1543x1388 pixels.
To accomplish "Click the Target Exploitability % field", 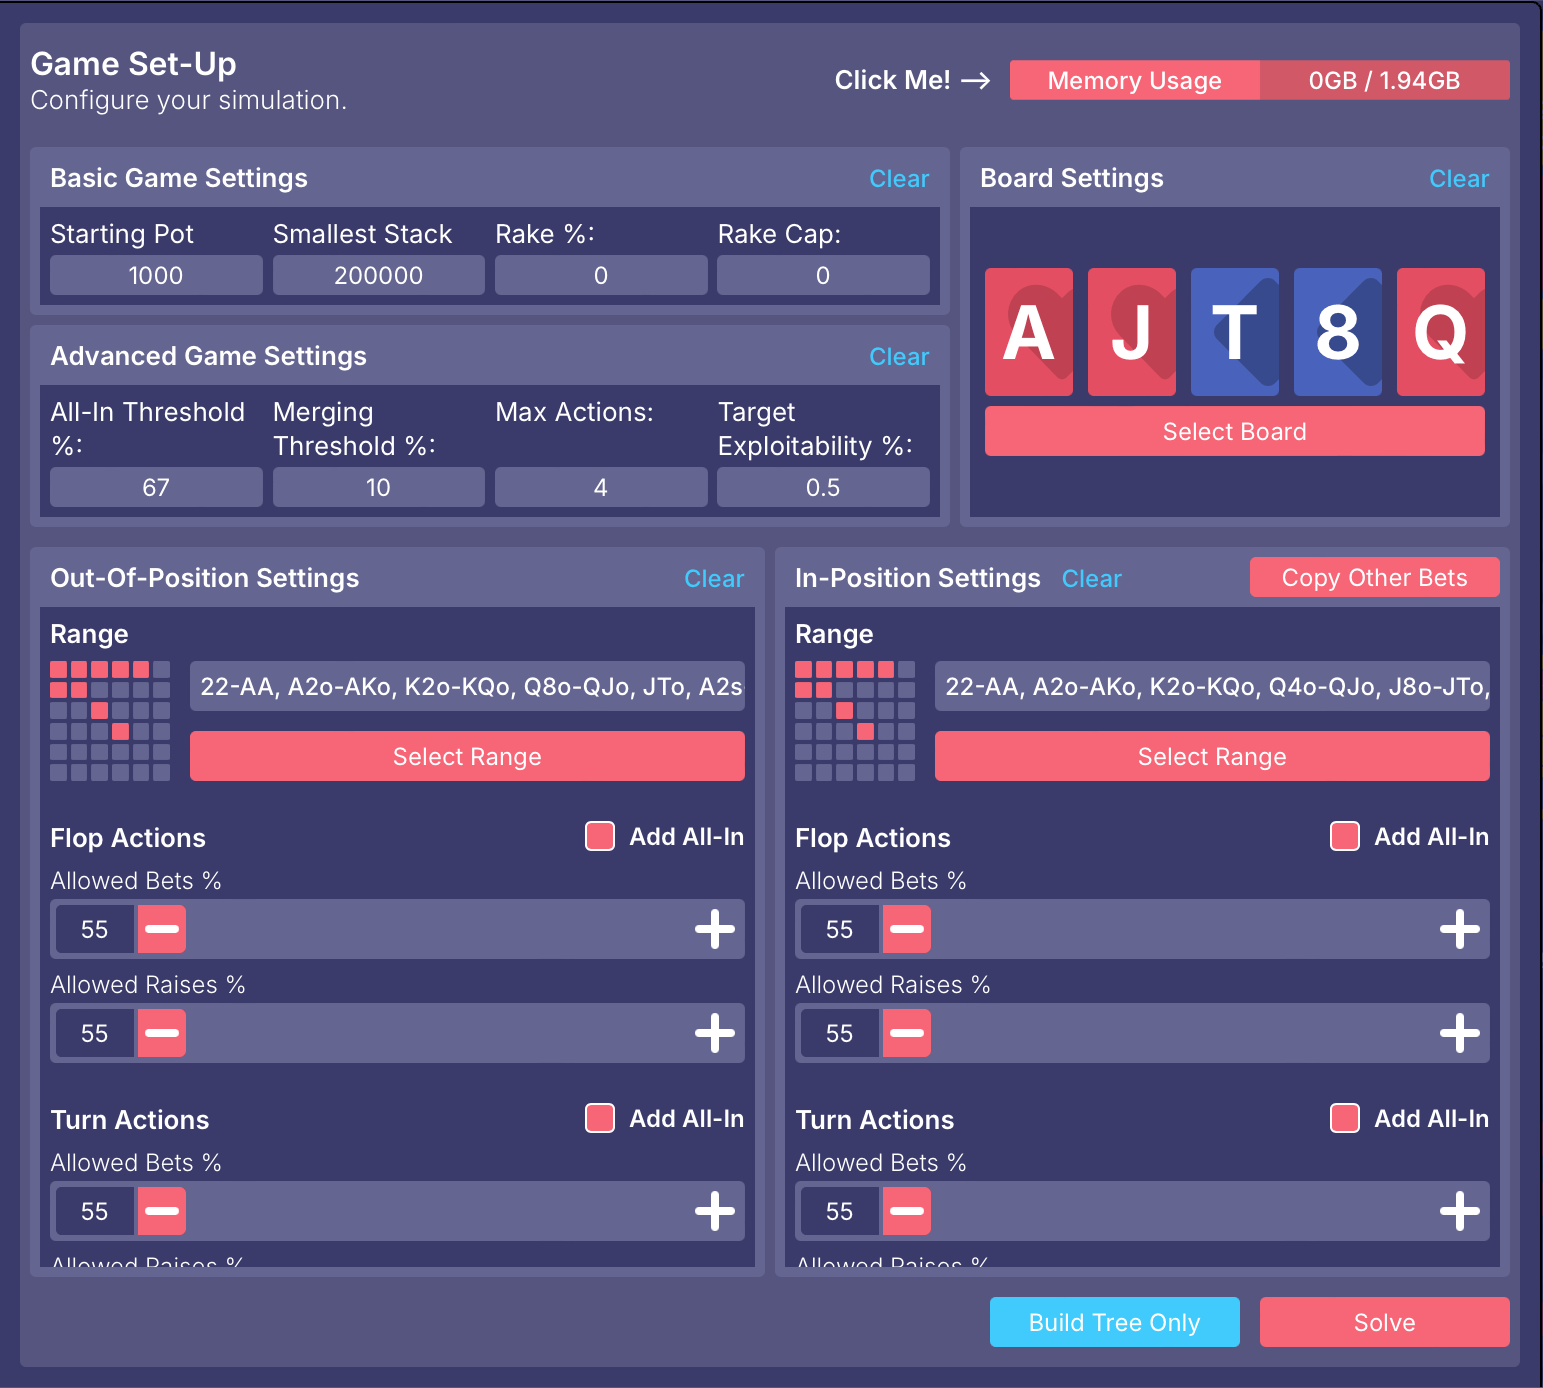I will (823, 487).
